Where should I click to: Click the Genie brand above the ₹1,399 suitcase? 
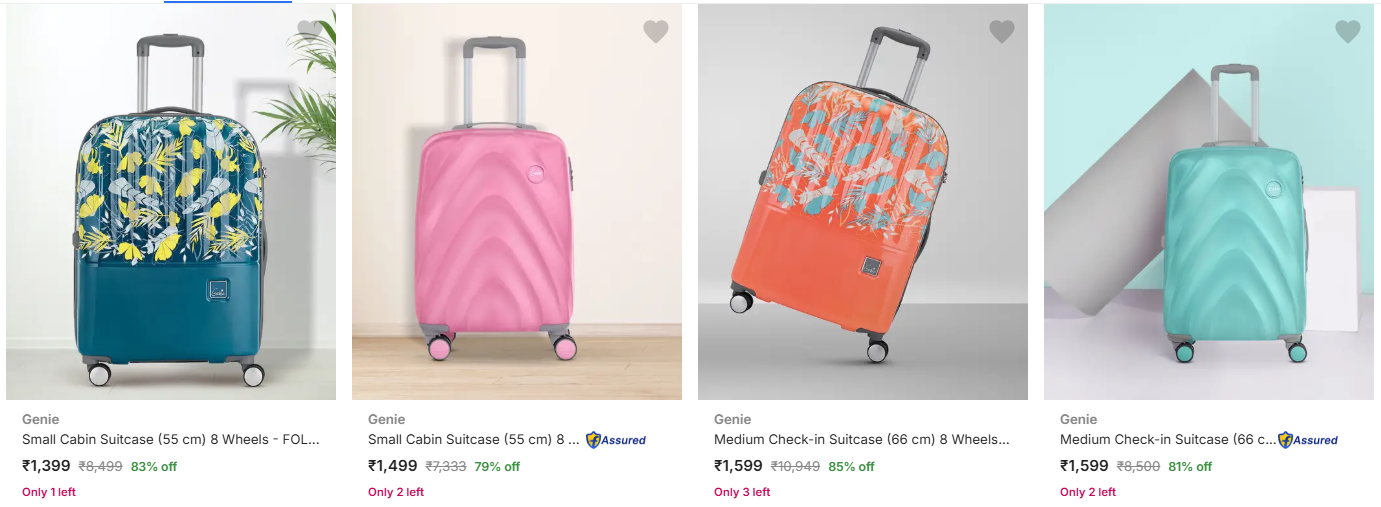pos(39,419)
